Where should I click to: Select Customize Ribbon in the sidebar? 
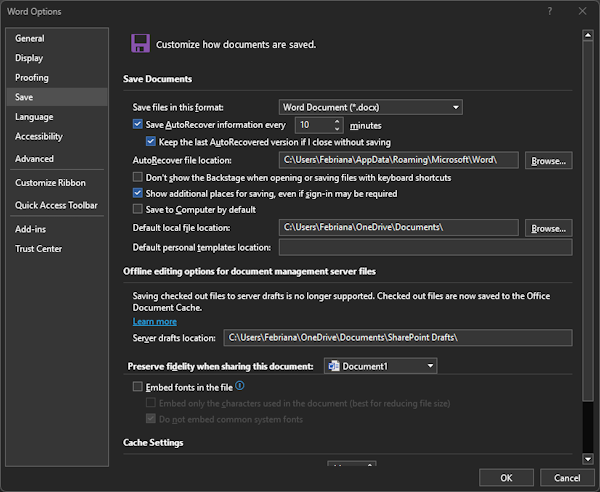tap(50, 183)
